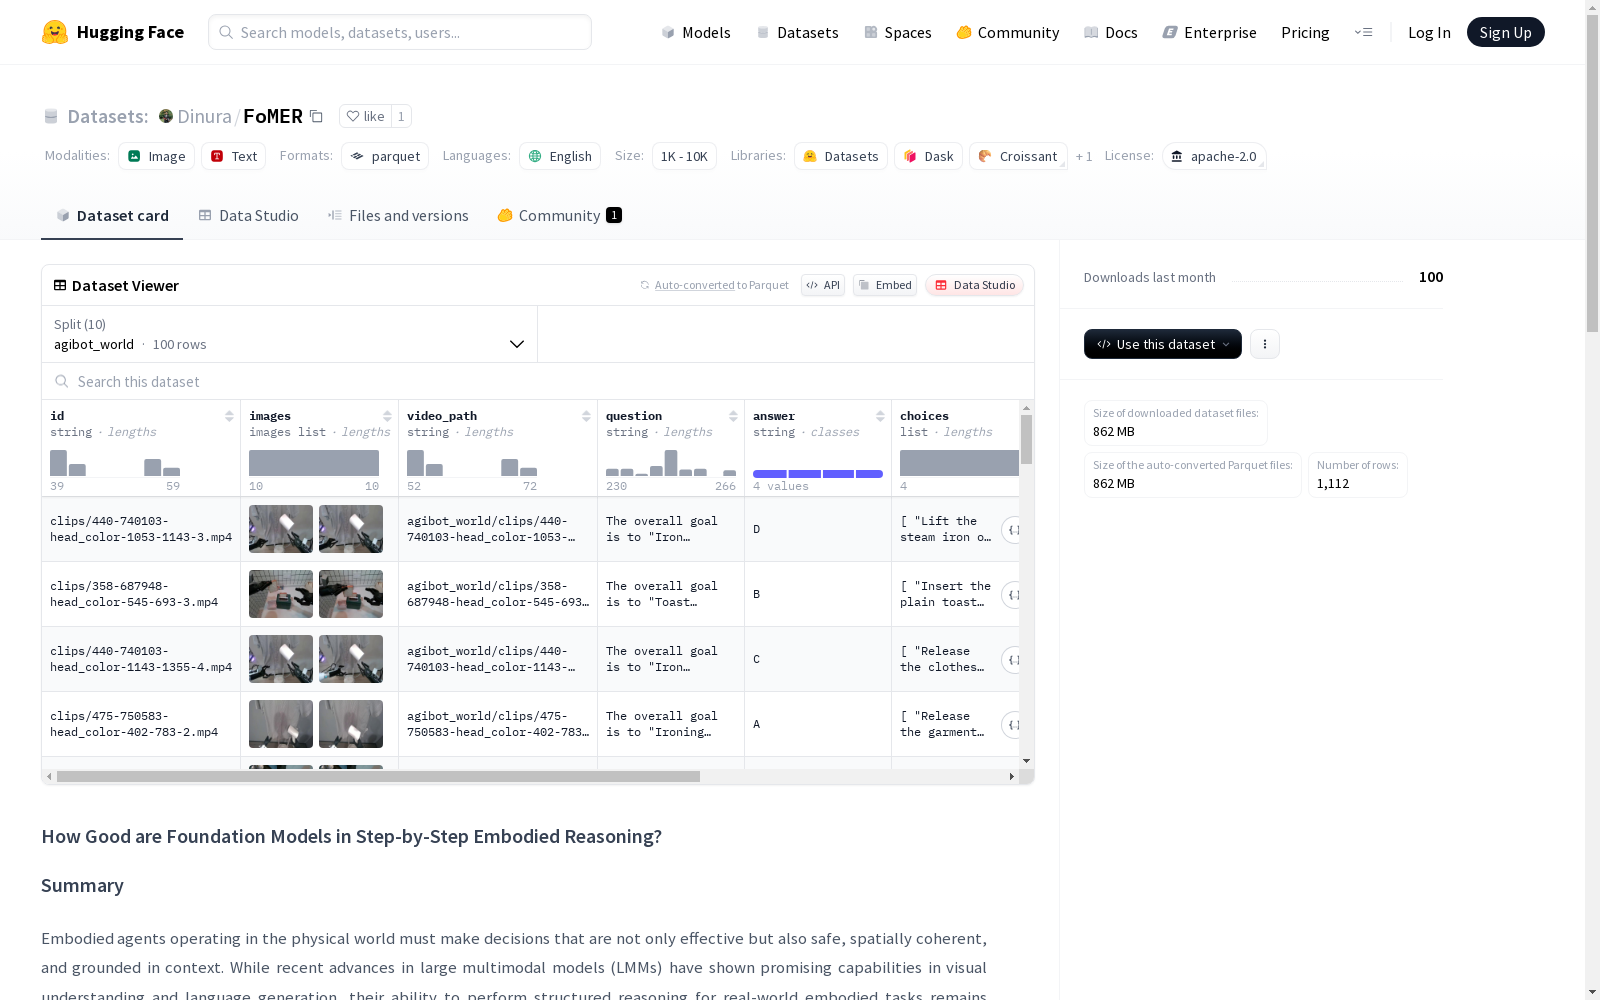Sort the question column

[x=733, y=416]
